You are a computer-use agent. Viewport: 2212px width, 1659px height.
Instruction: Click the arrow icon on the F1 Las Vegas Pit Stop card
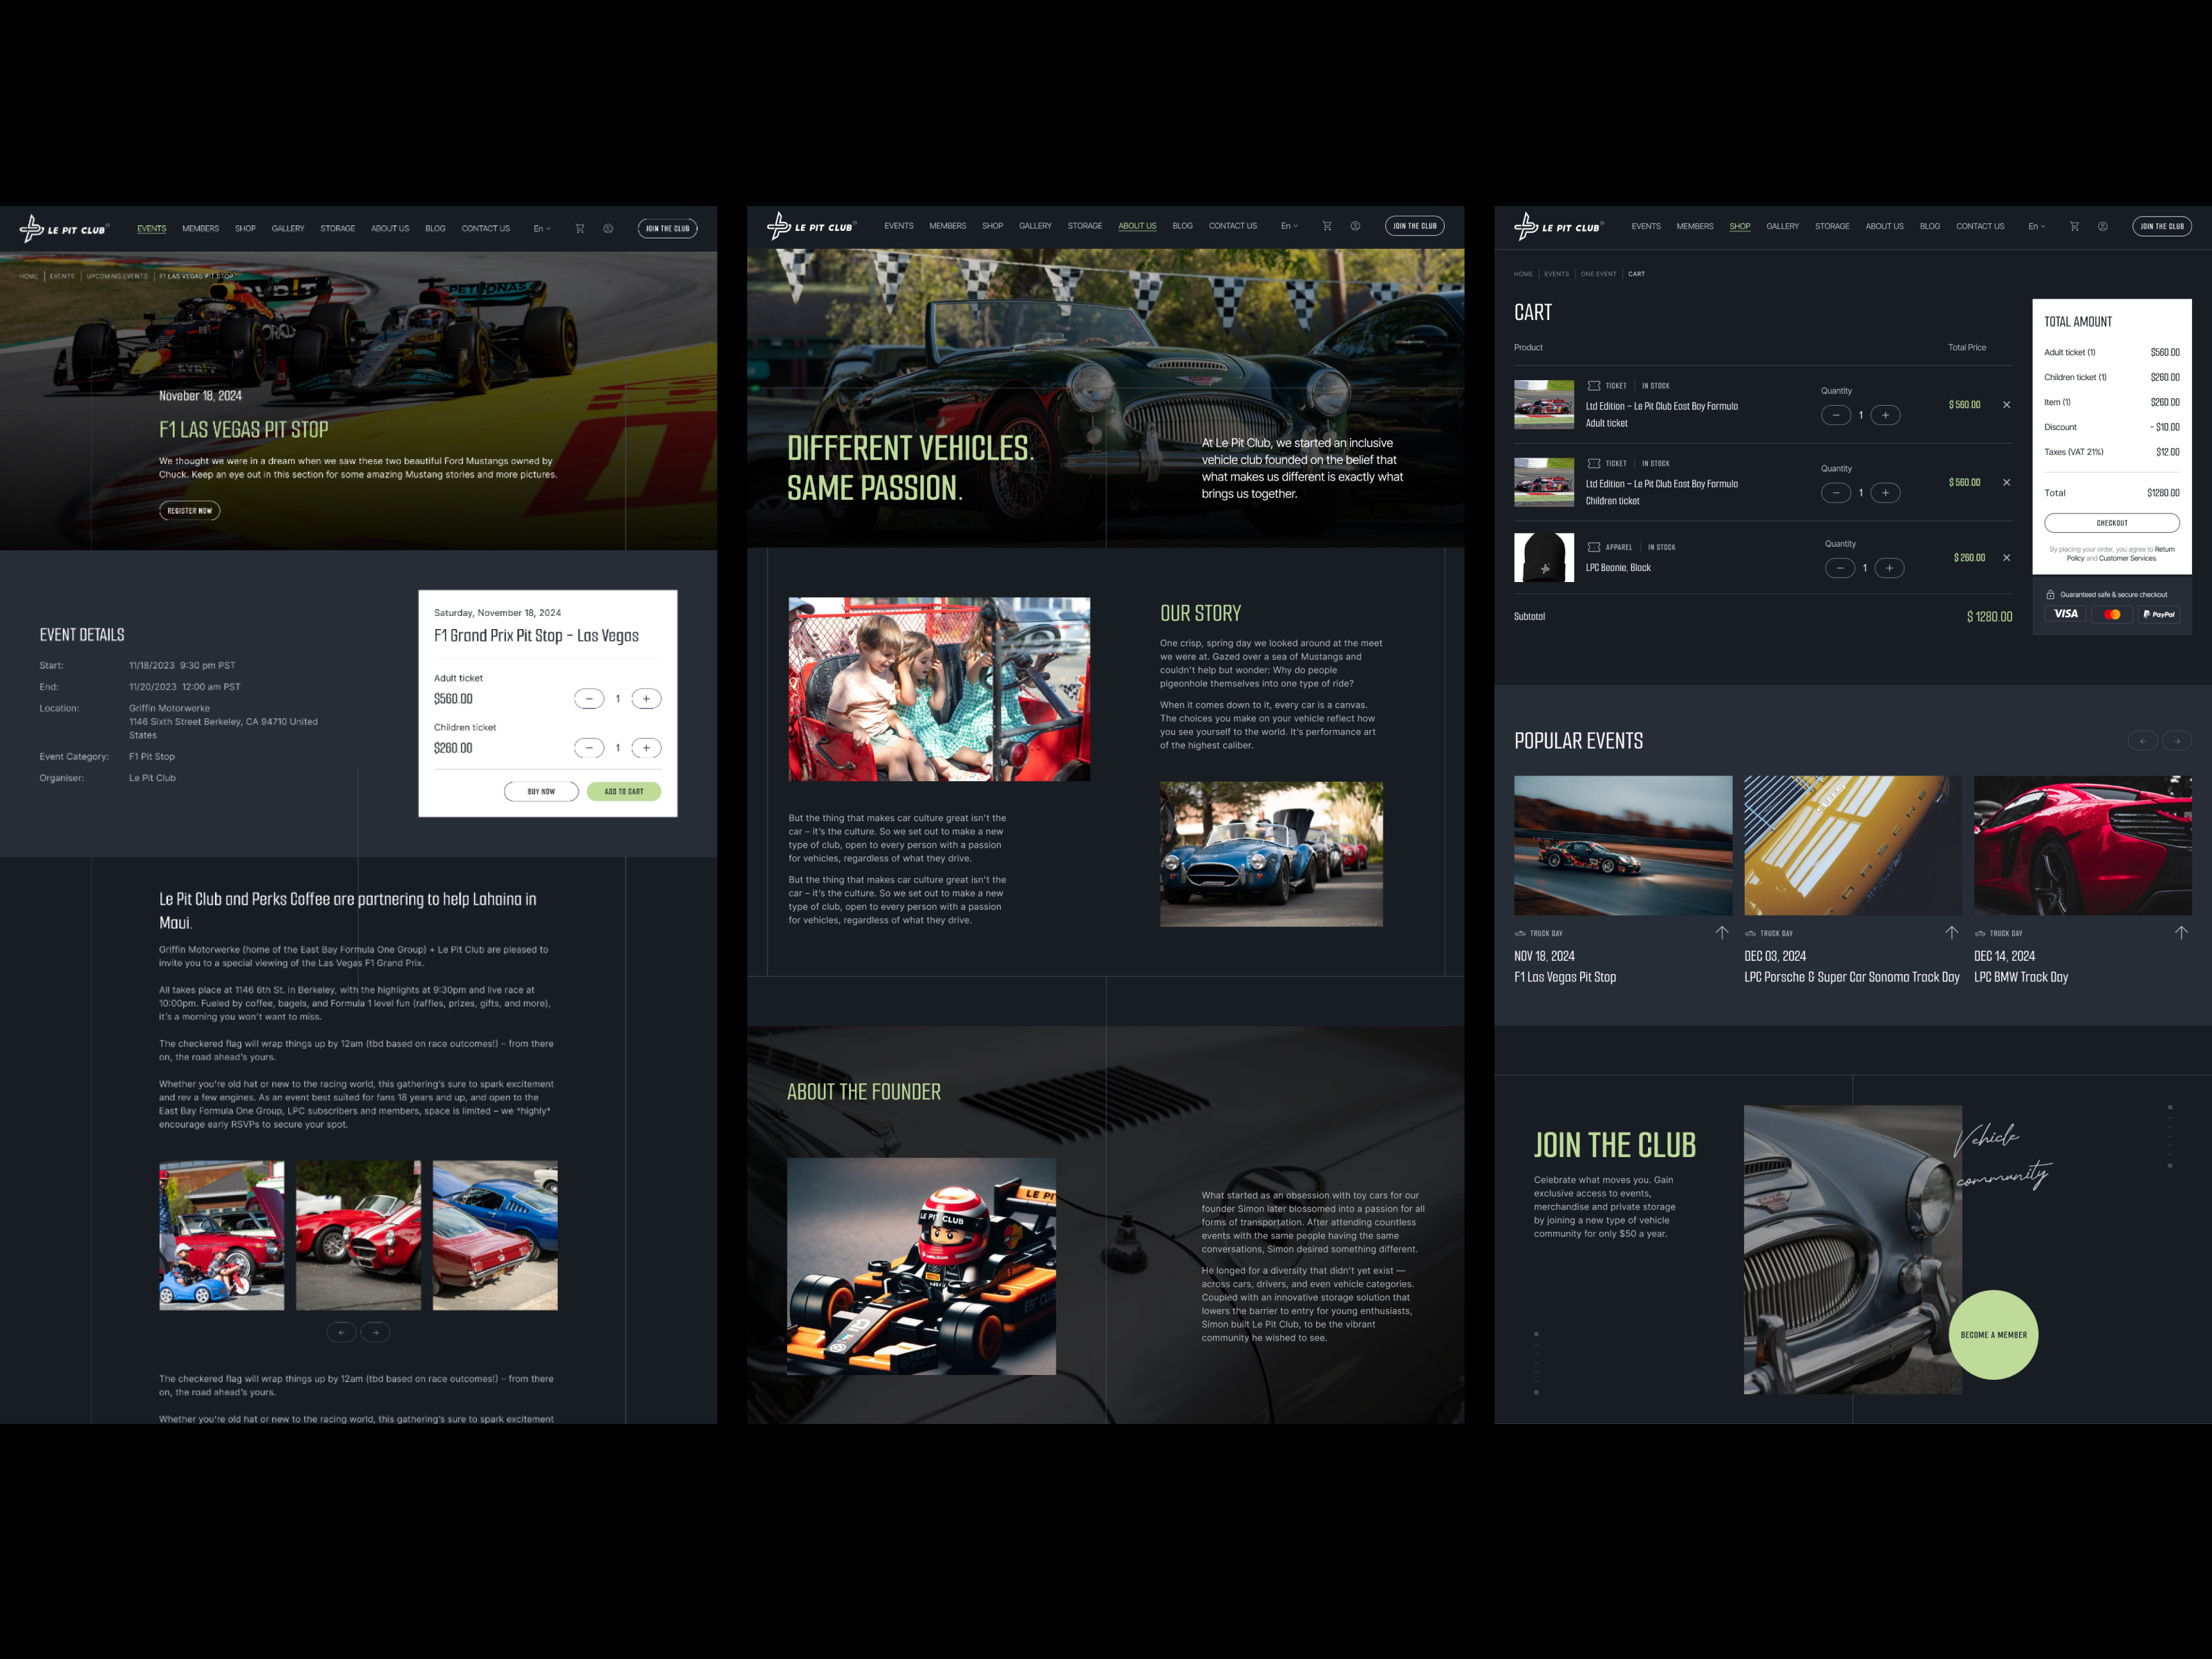(1722, 932)
